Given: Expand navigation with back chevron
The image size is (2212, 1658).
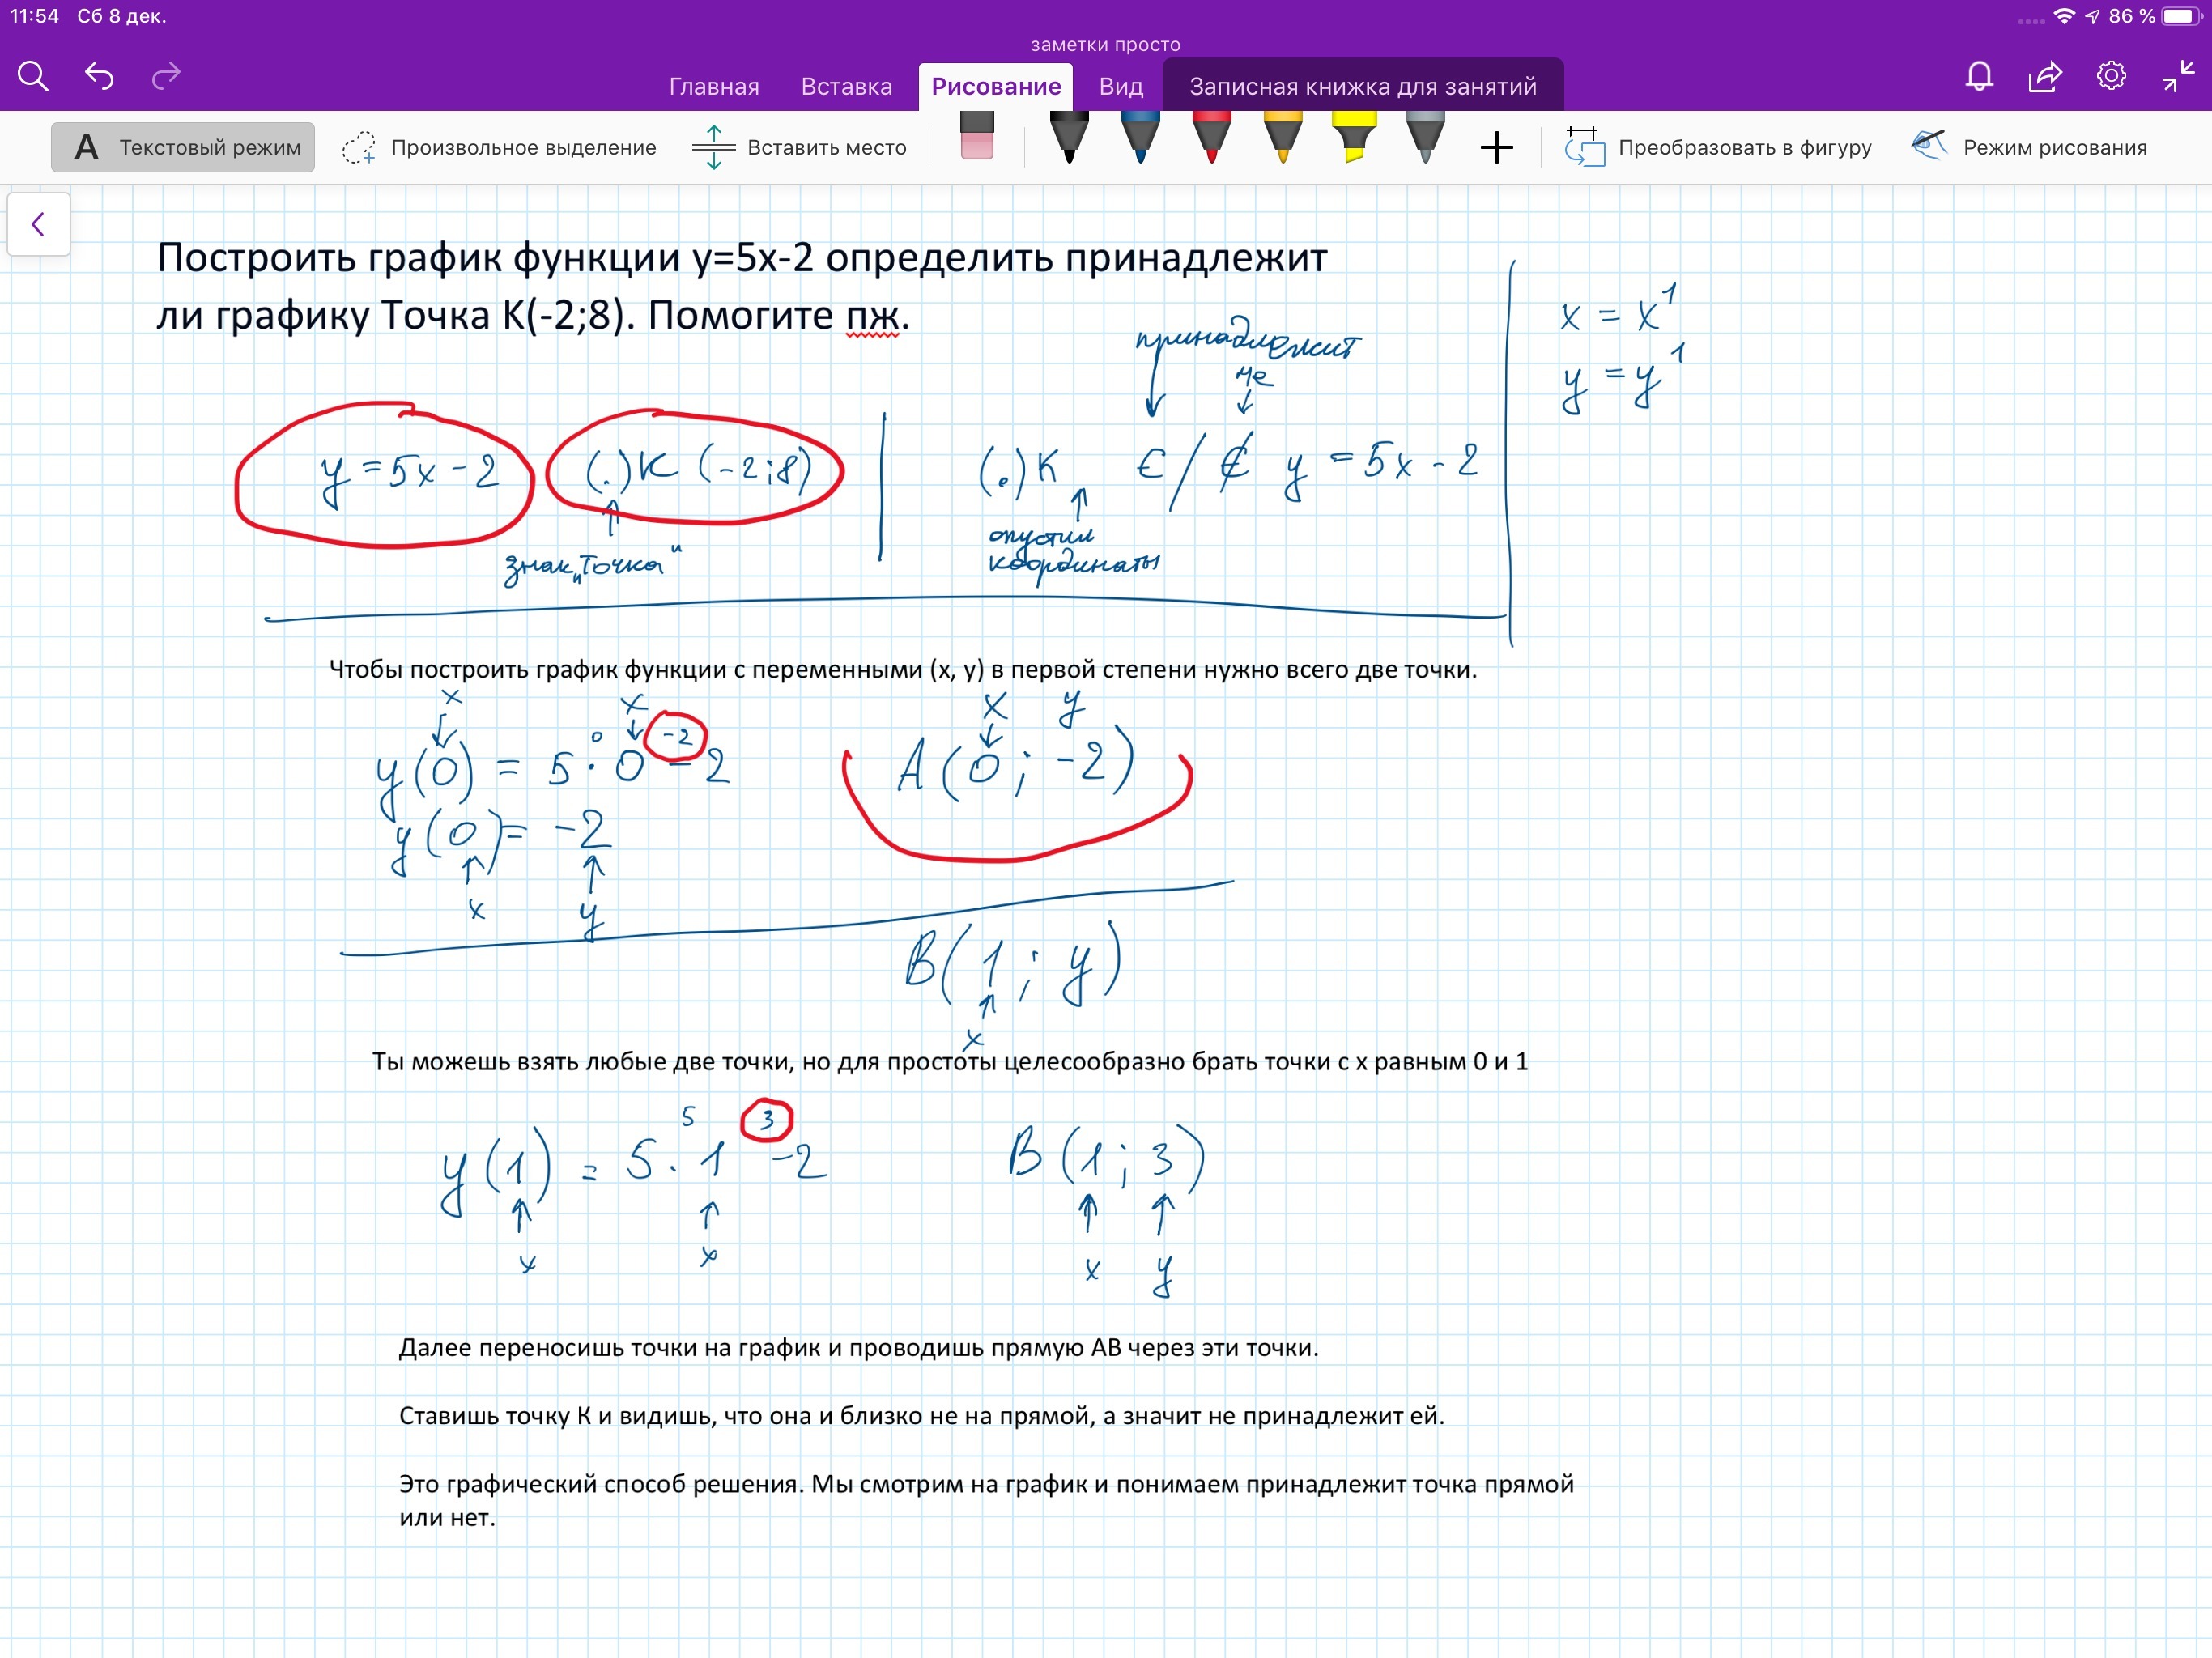Looking at the screenshot, I should pyautogui.click(x=38, y=224).
